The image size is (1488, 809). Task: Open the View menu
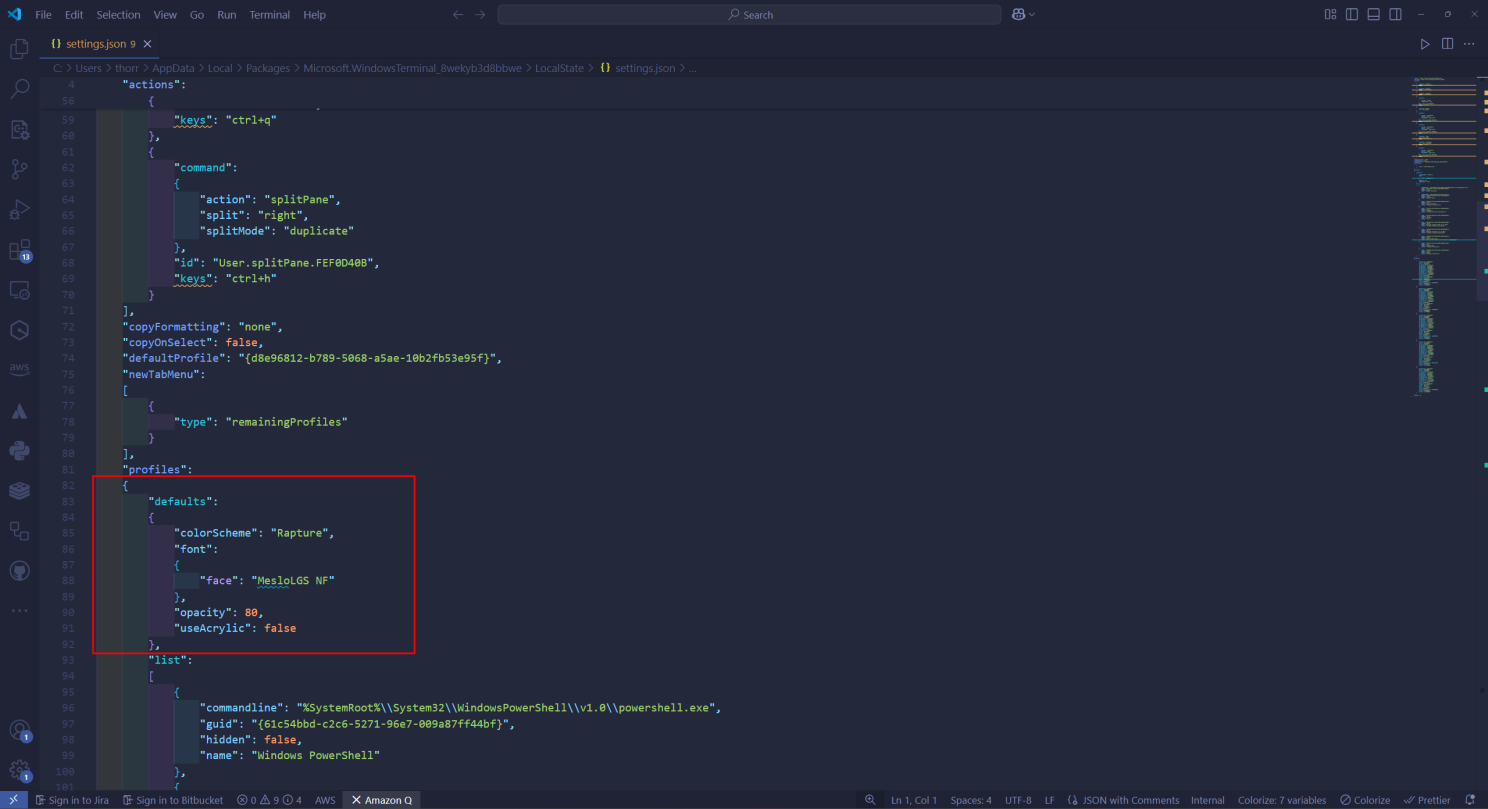[x=165, y=15]
